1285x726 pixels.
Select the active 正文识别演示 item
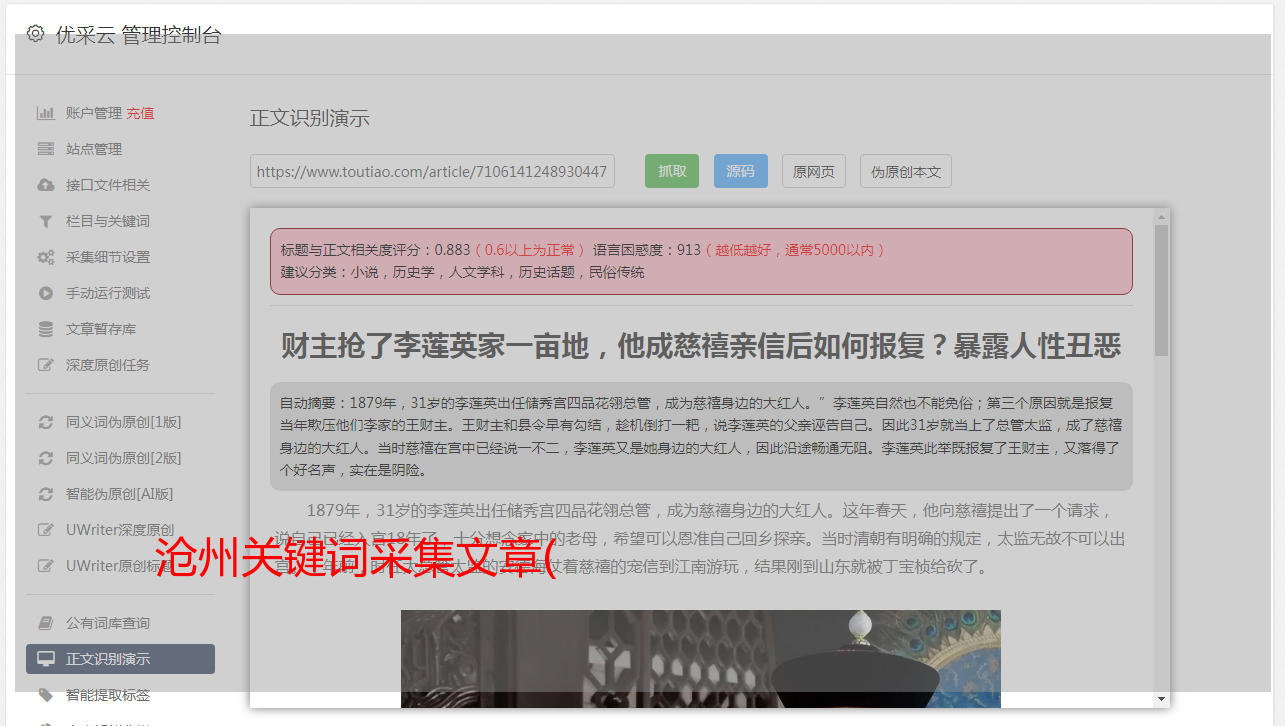pos(120,659)
